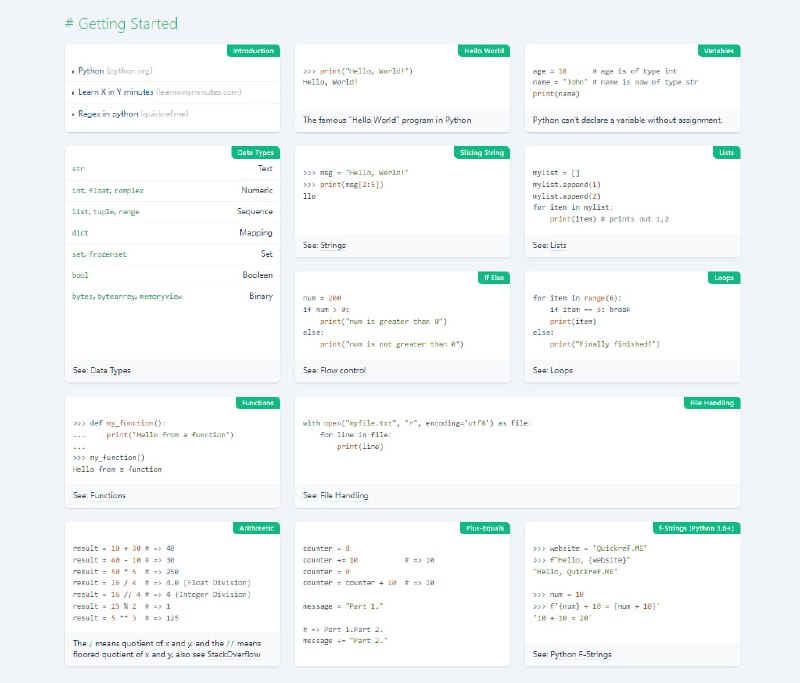Click the Hello World card badge

(x=486, y=51)
